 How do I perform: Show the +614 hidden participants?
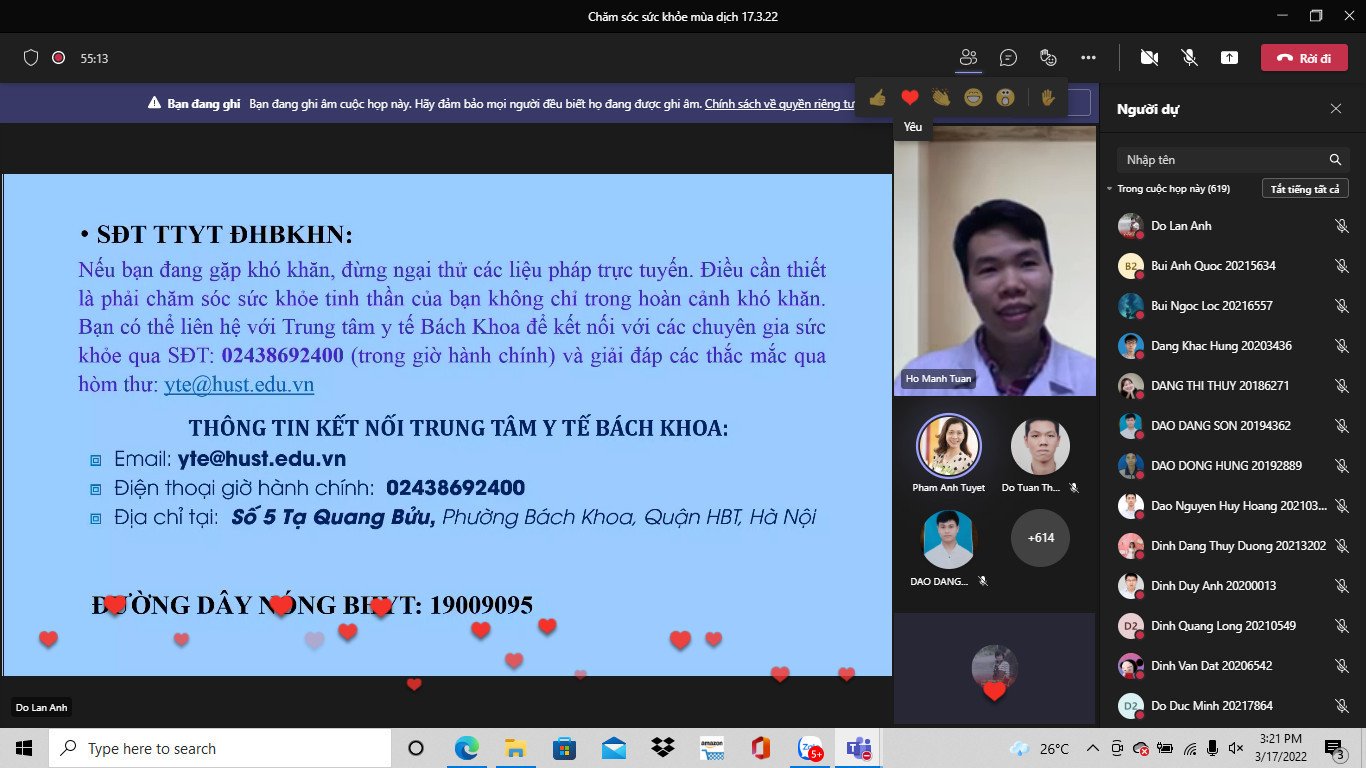pyautogui.click(x=1040, y=537)
